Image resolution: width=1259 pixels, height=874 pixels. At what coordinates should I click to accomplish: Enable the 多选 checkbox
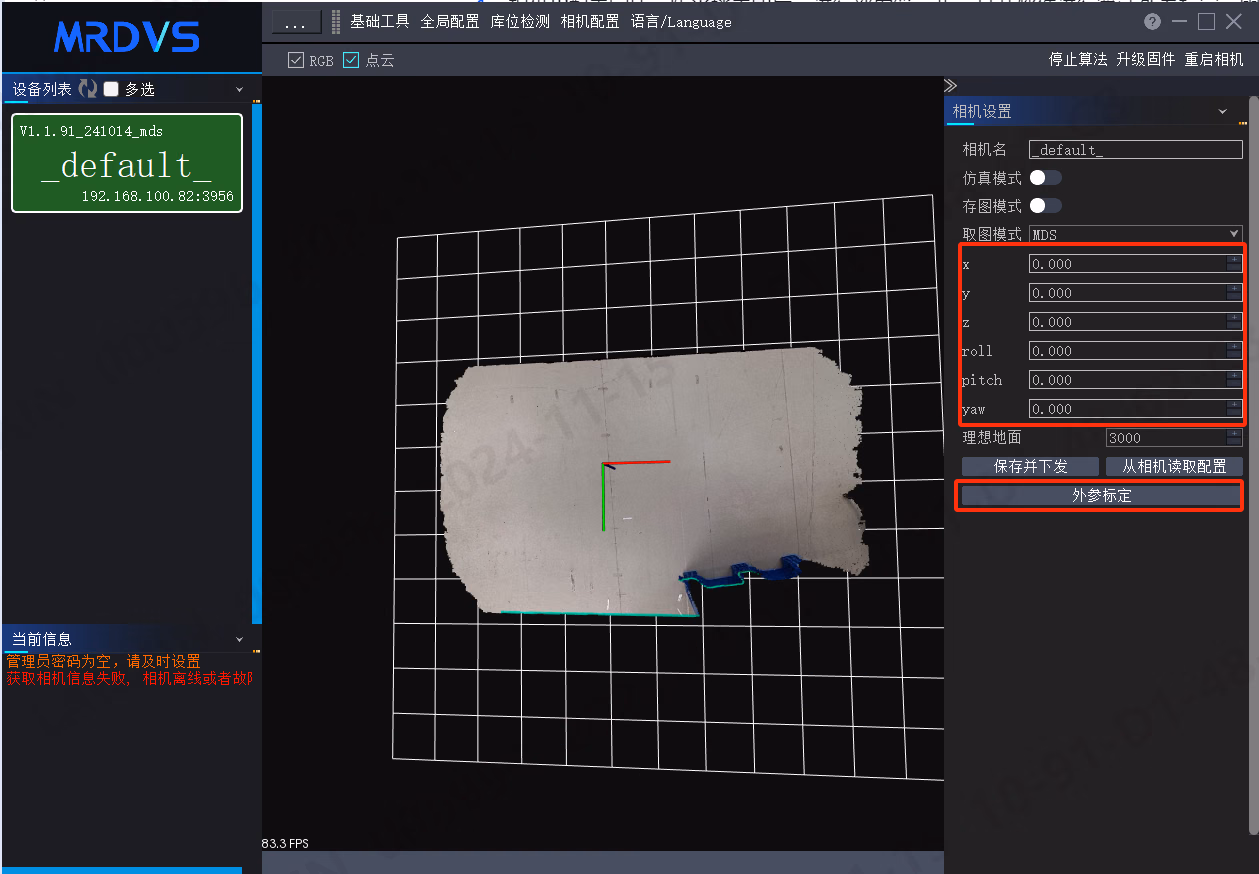pyautogui.click(x=111, y=89)
